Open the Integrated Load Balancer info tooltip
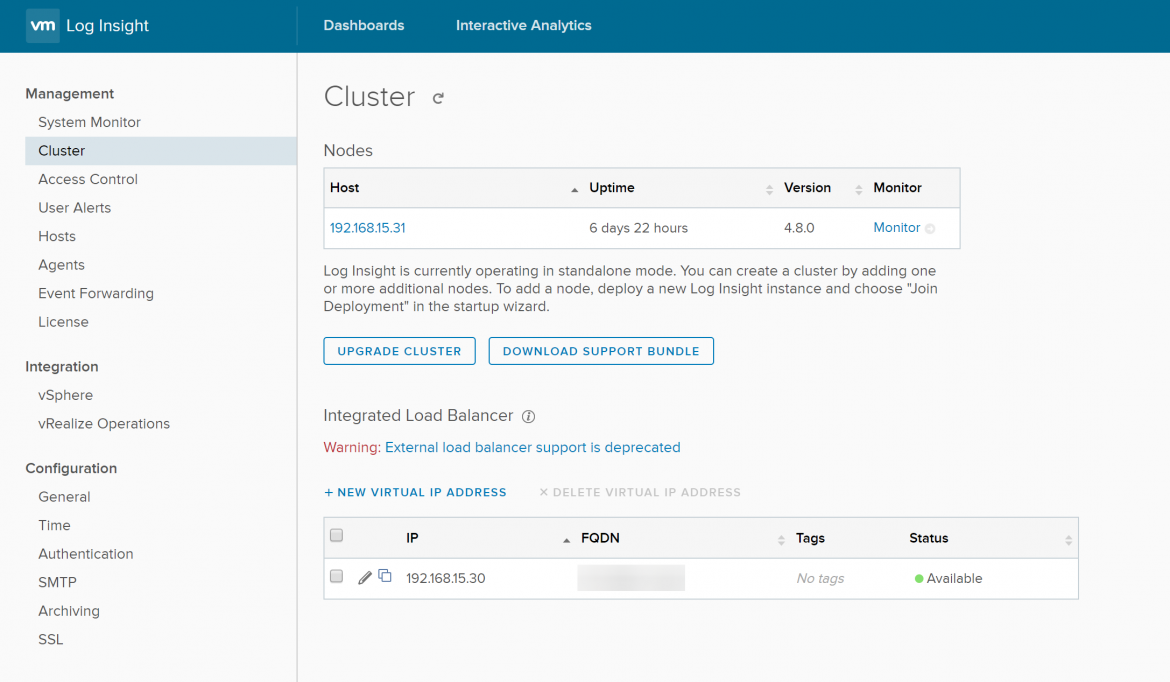The image size is (1170, 682). pos(528,416)
